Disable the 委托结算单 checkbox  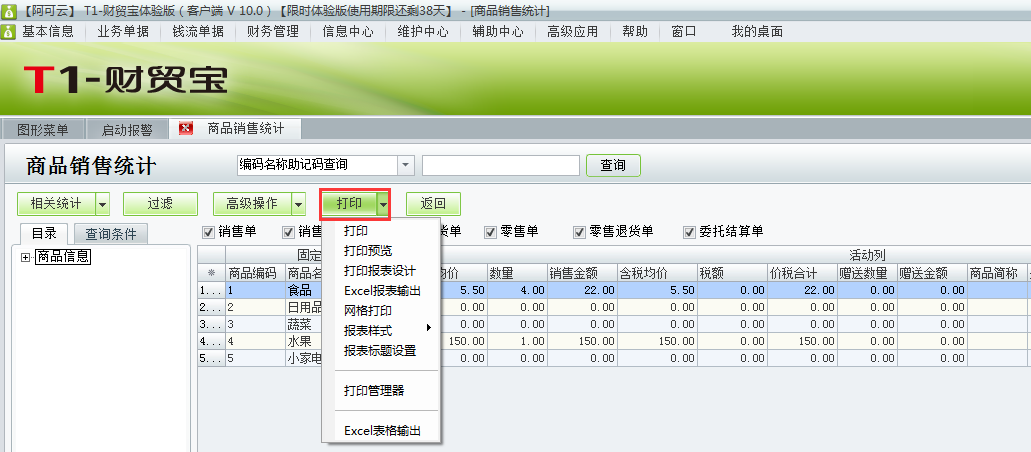[689, 232]
